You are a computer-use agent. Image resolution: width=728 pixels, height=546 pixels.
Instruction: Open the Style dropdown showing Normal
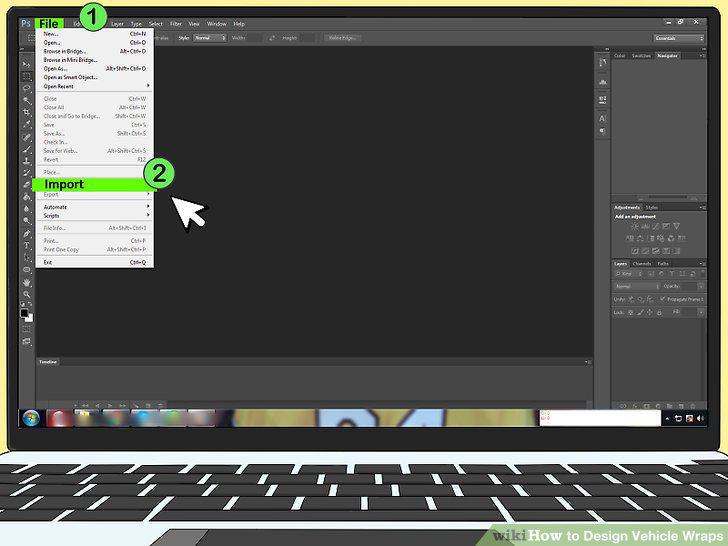click(x=210, y=38)
